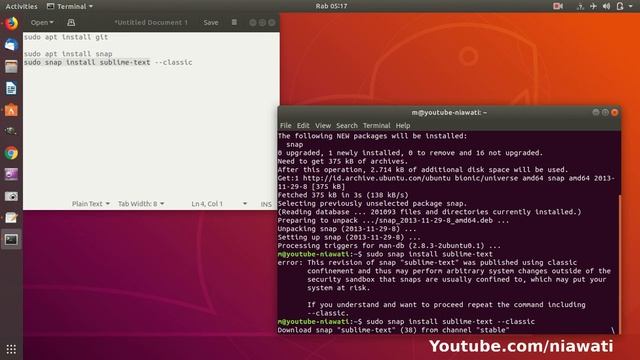
Task: Click 'sudo apt install snap' line in gedit
Action: pos(68,53)
